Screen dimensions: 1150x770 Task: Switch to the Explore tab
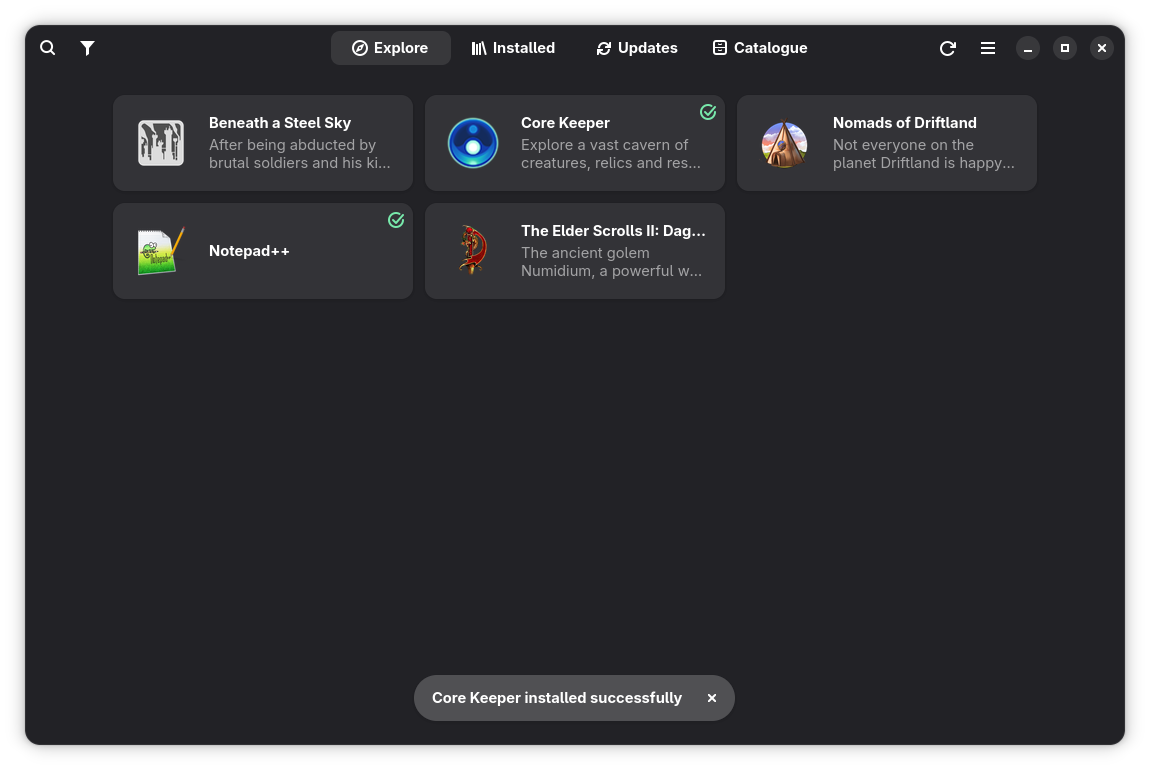coord(390,48)
